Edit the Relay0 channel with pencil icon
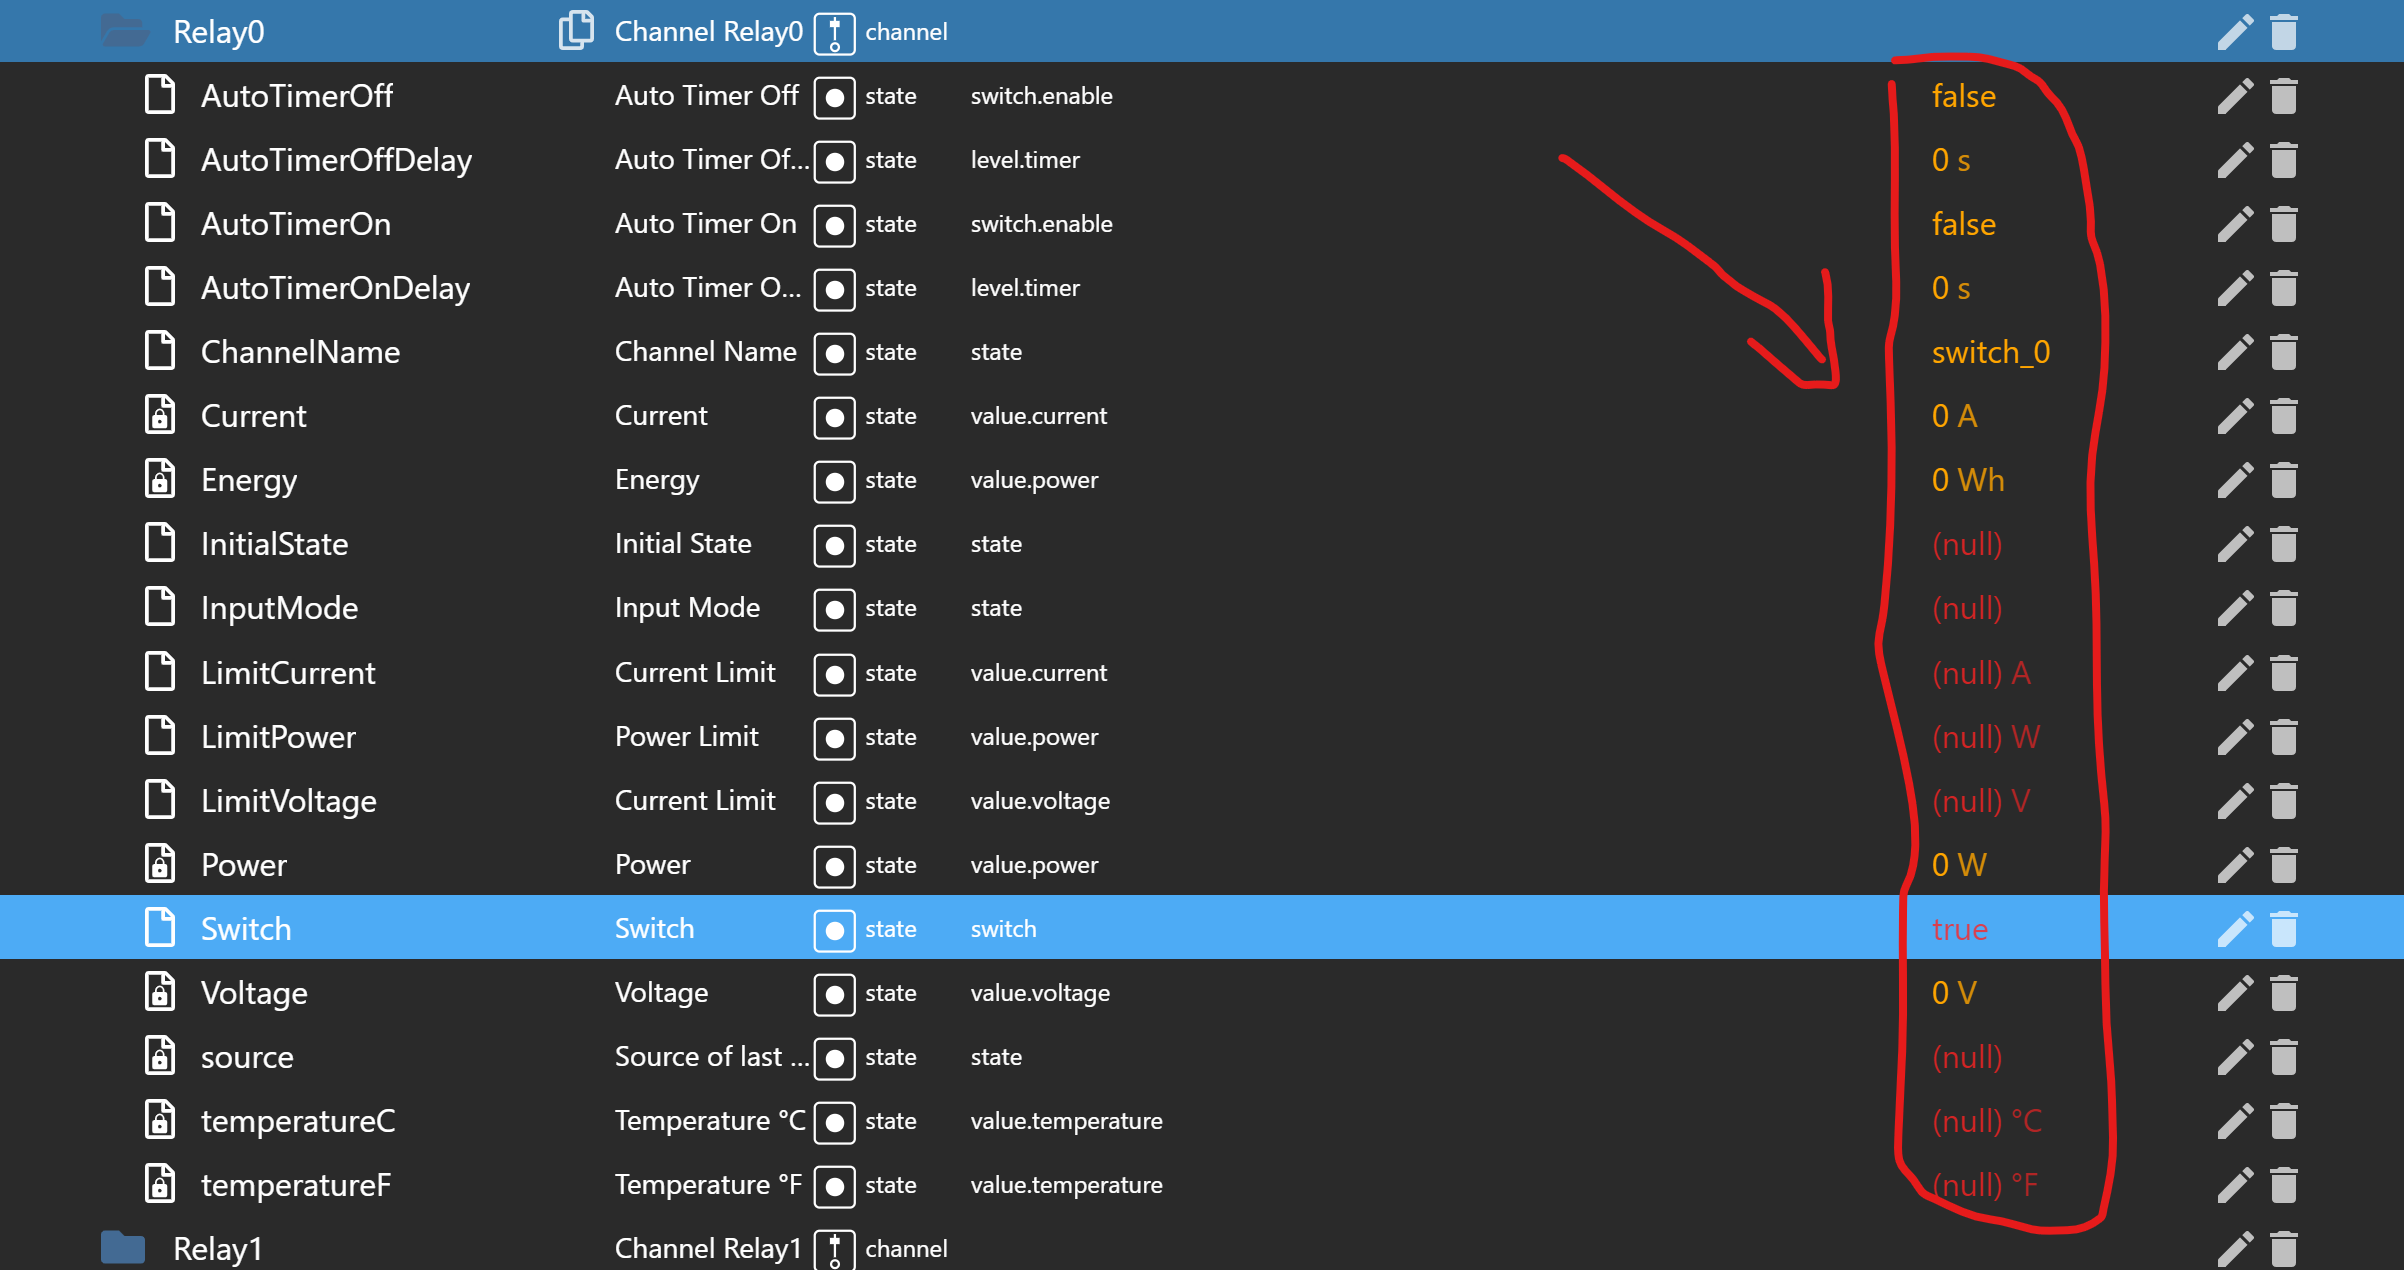Screen dimensions: 2404x1270 (2235, 32)
